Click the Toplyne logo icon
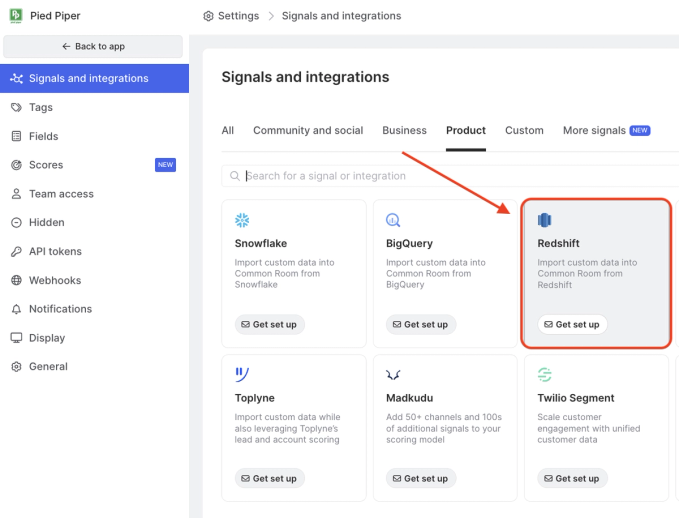The width and height of the screenshot is (679, 518). tap(242, 374)
